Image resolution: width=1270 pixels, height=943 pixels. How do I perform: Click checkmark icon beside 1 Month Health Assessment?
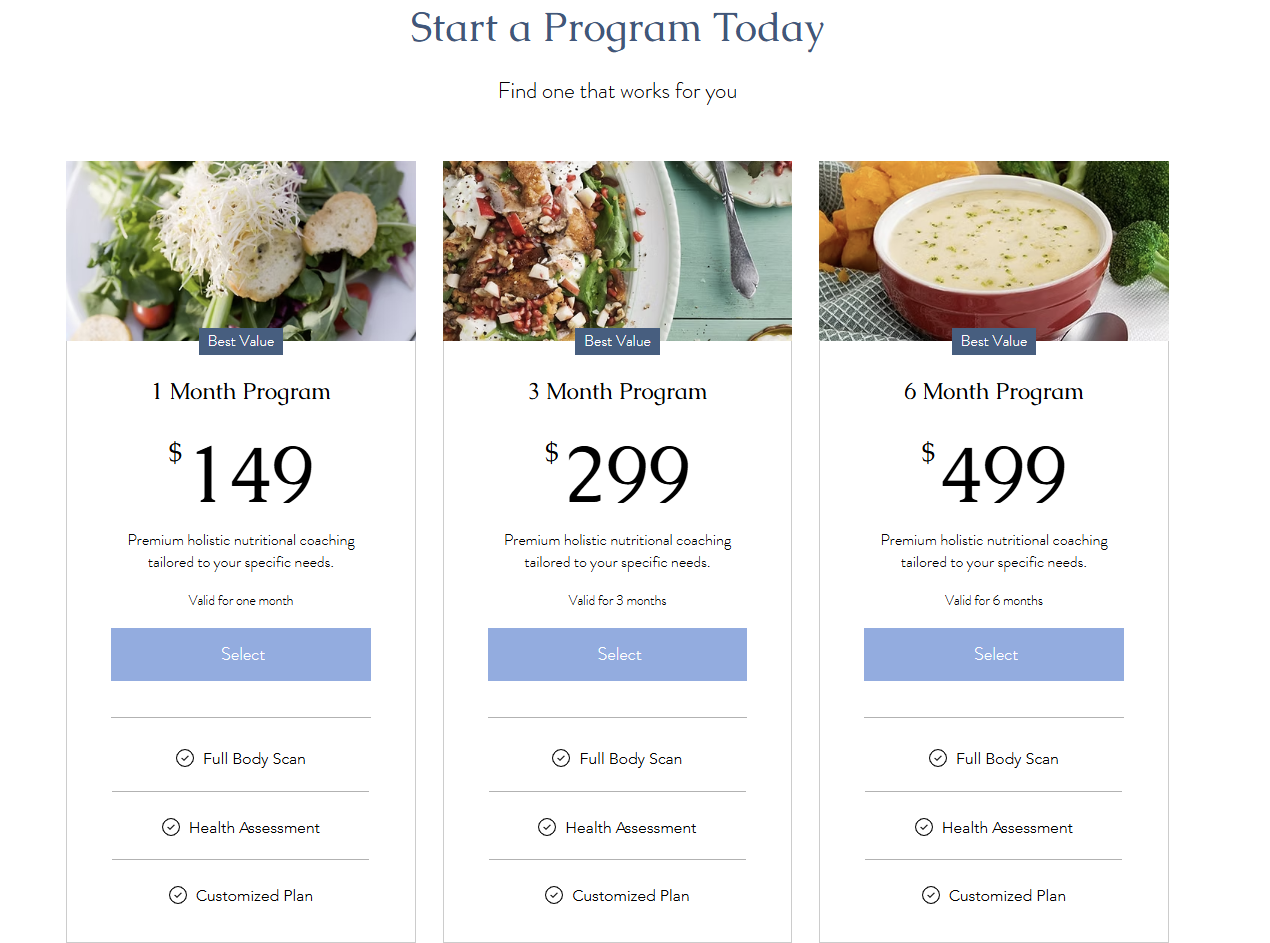pos(171,827)
